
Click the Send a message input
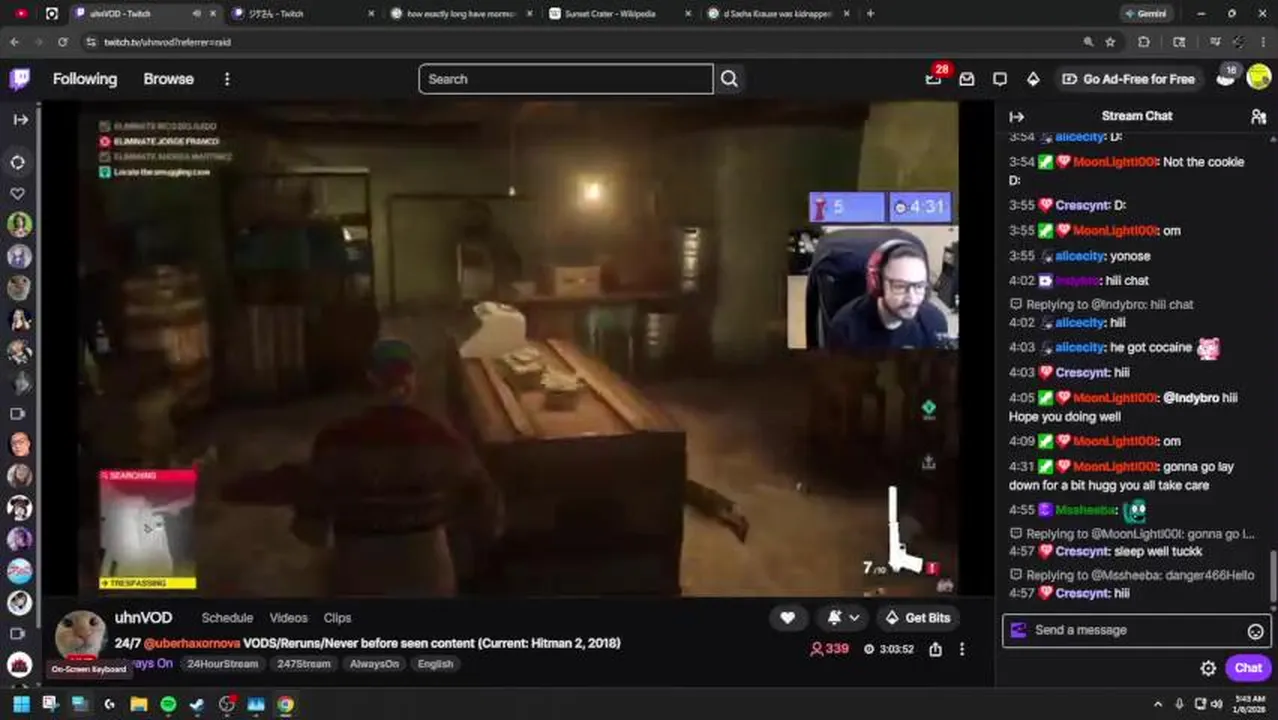1137,630
